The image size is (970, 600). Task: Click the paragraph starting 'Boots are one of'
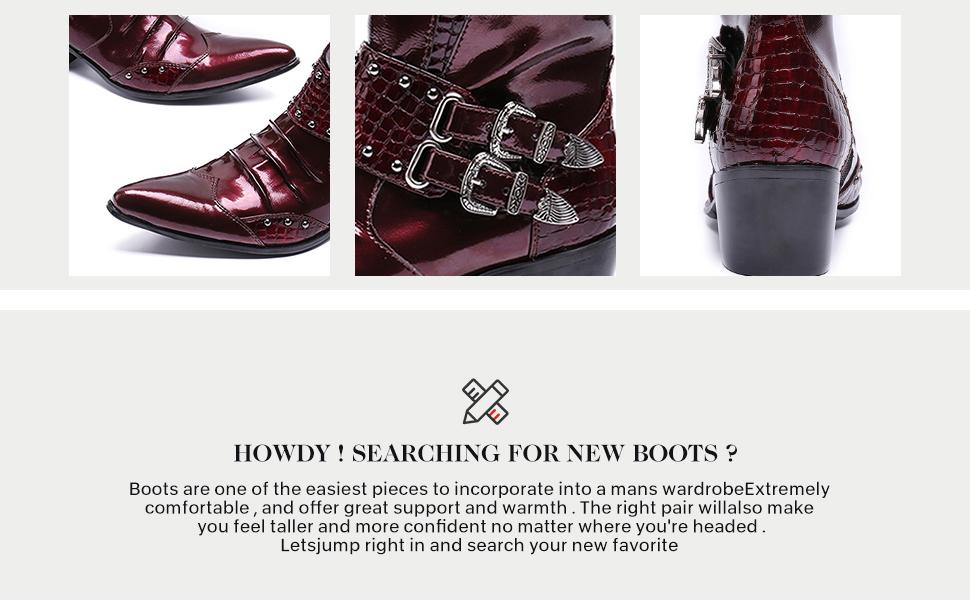click(479, 517)
